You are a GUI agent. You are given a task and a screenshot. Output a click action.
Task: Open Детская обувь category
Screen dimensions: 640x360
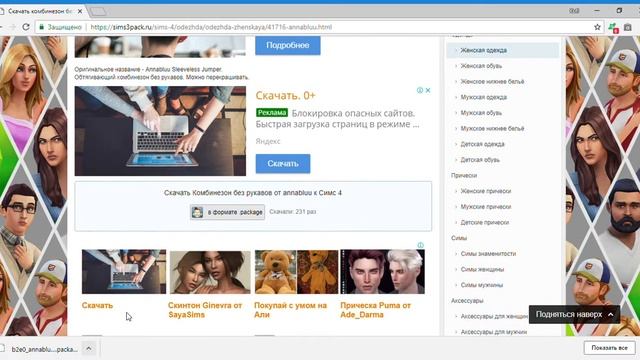[480, 160]
